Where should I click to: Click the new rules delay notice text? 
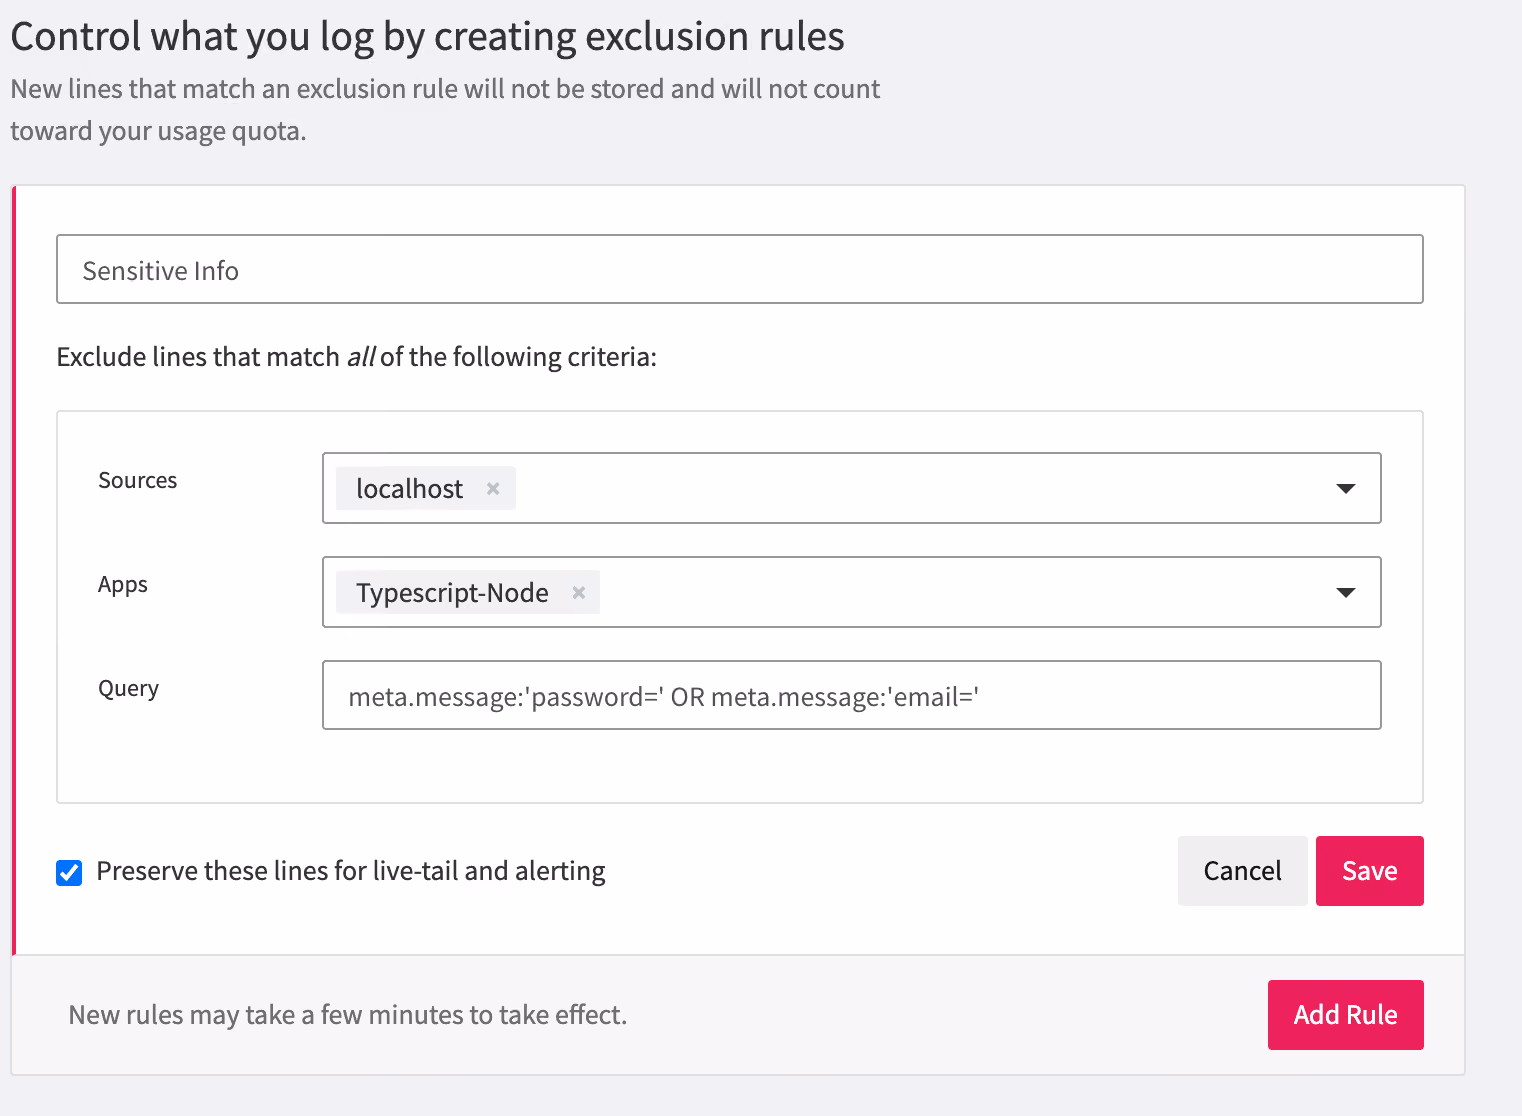click(348, 1015)
